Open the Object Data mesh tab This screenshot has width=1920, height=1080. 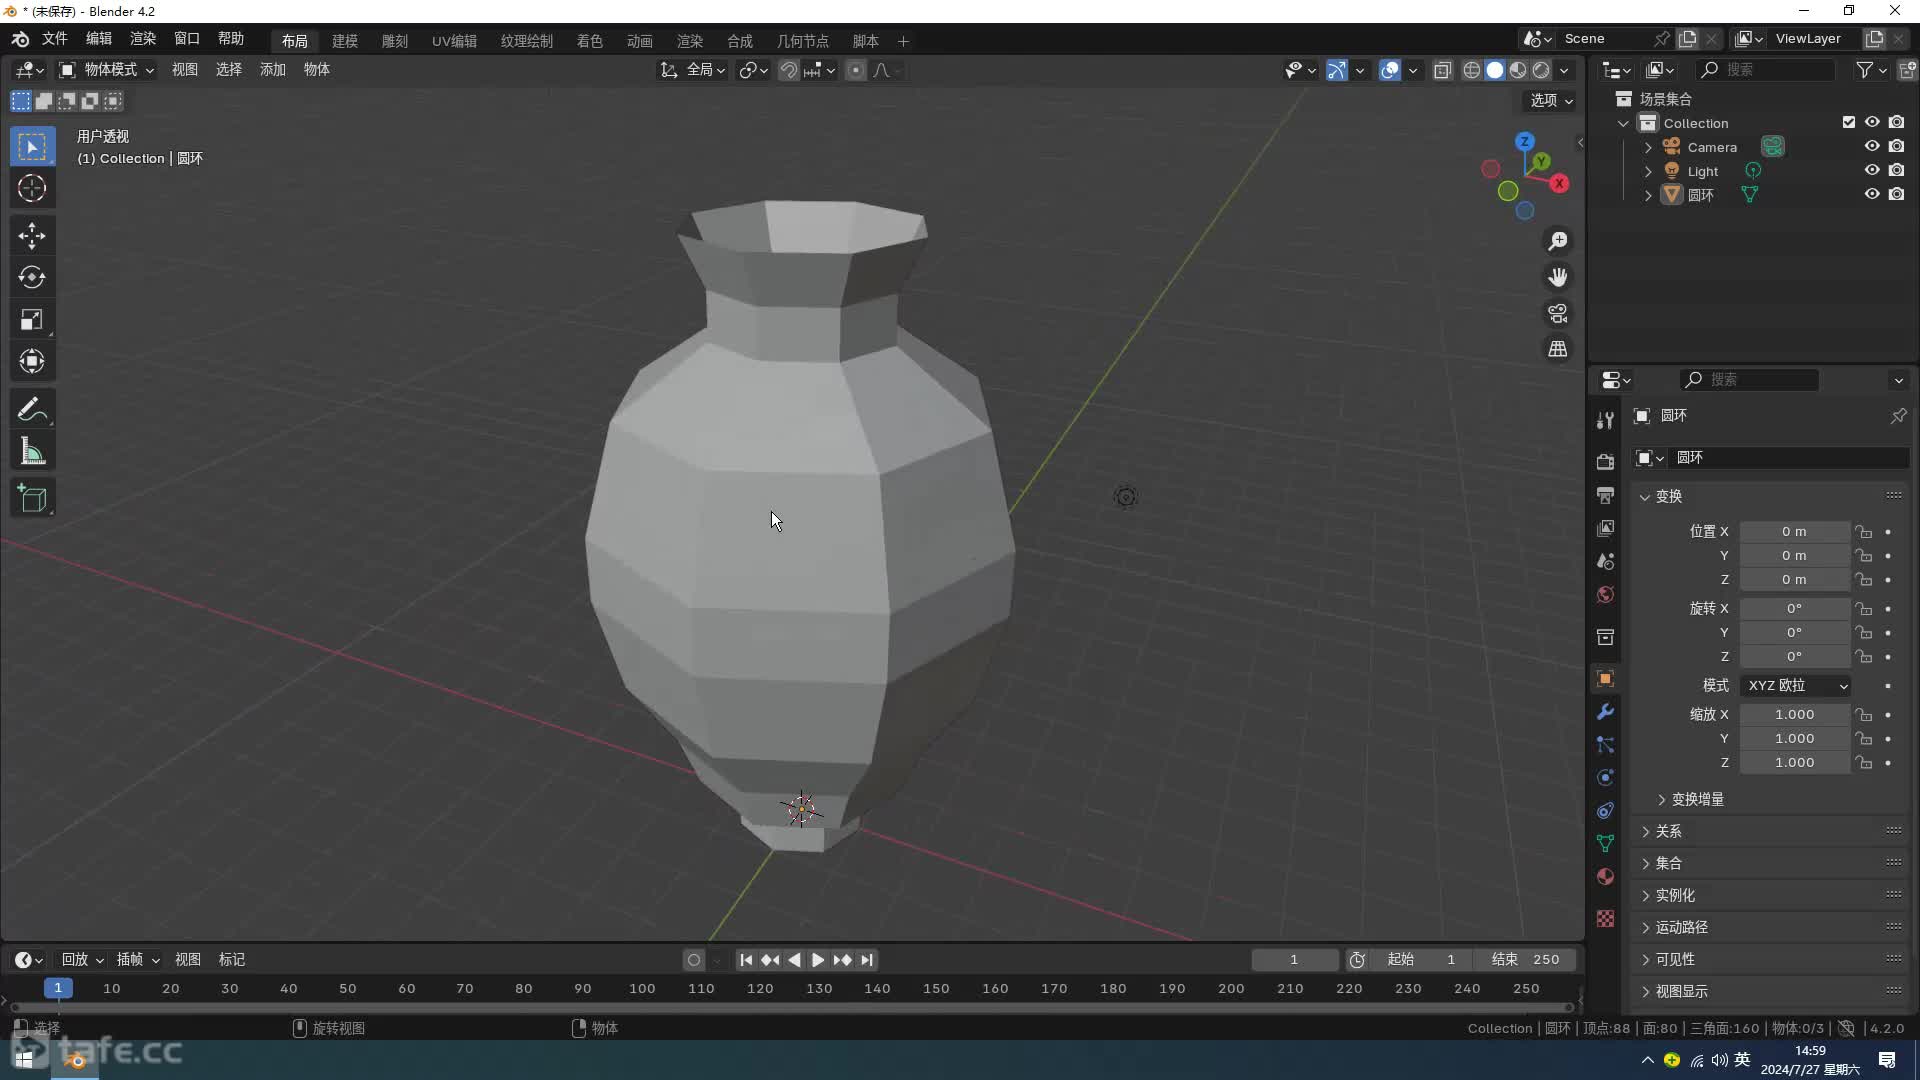pyautogui.click(x=1605, y=844)
